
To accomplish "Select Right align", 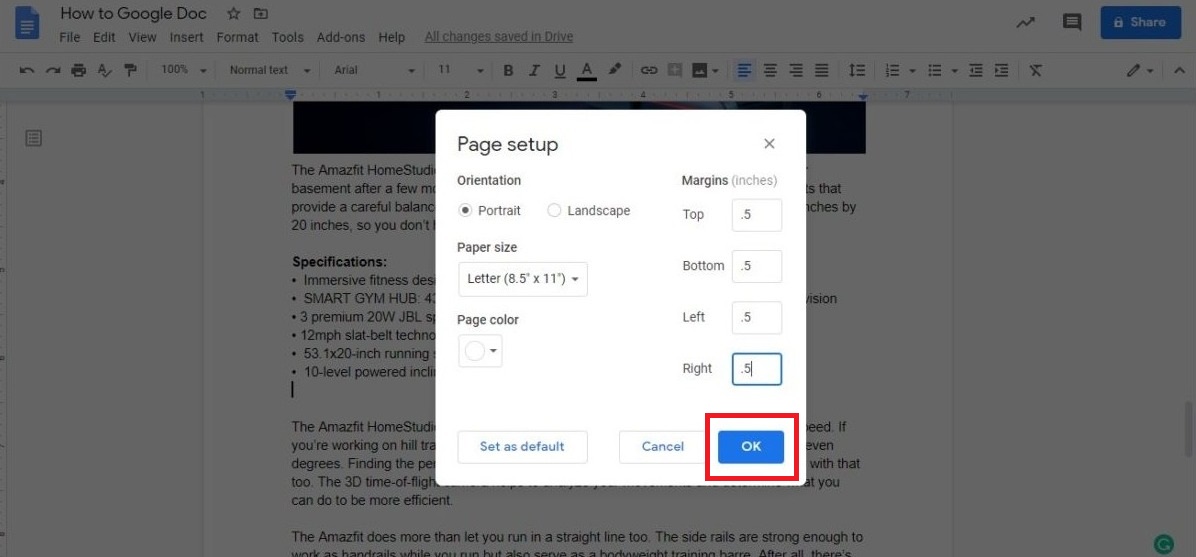I will (x=796, y=70).
